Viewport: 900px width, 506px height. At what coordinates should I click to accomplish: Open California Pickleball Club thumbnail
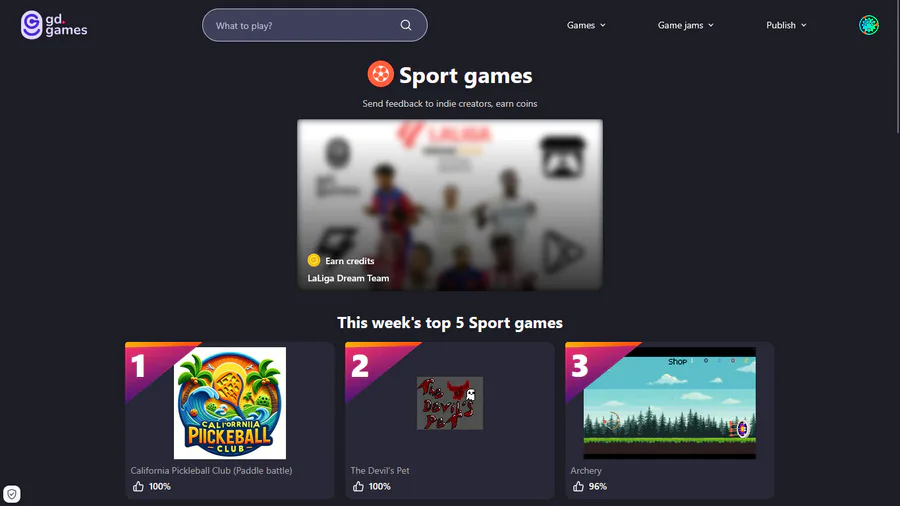point(230,403)
